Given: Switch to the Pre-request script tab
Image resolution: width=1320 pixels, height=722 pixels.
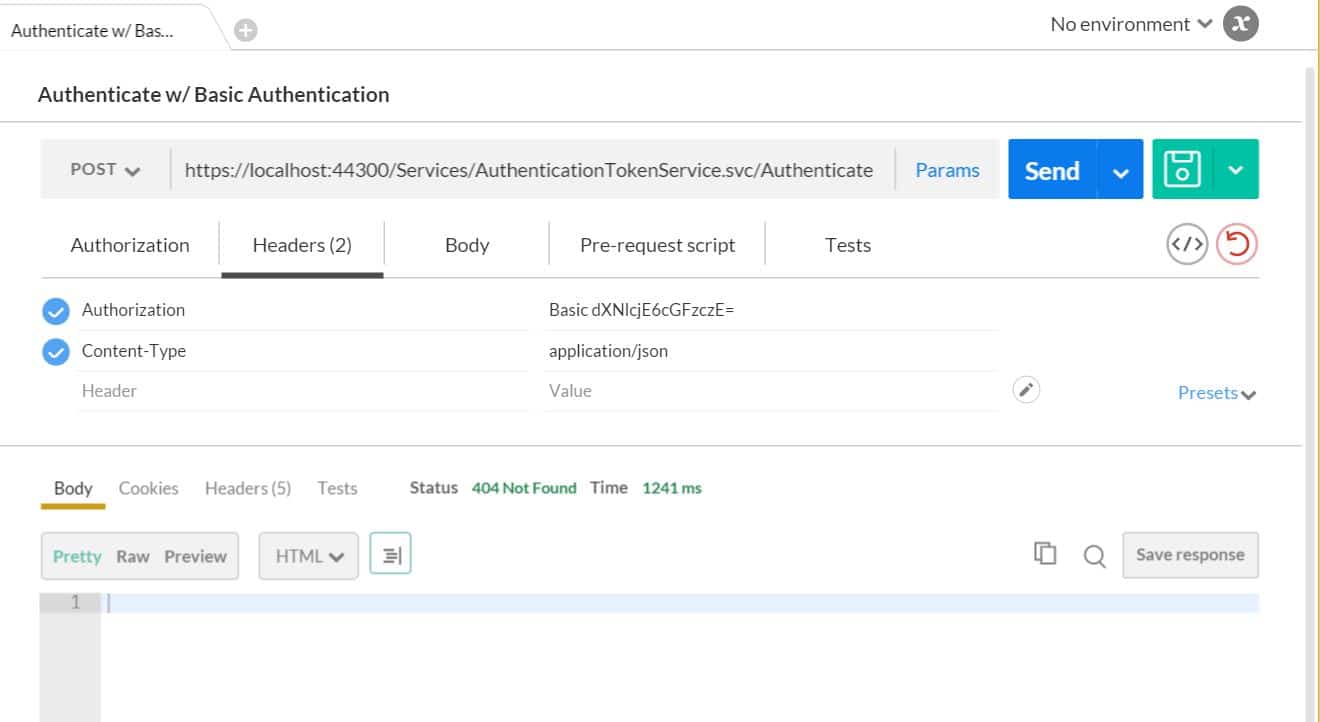Looking at the screenshot, I should 656,244.
